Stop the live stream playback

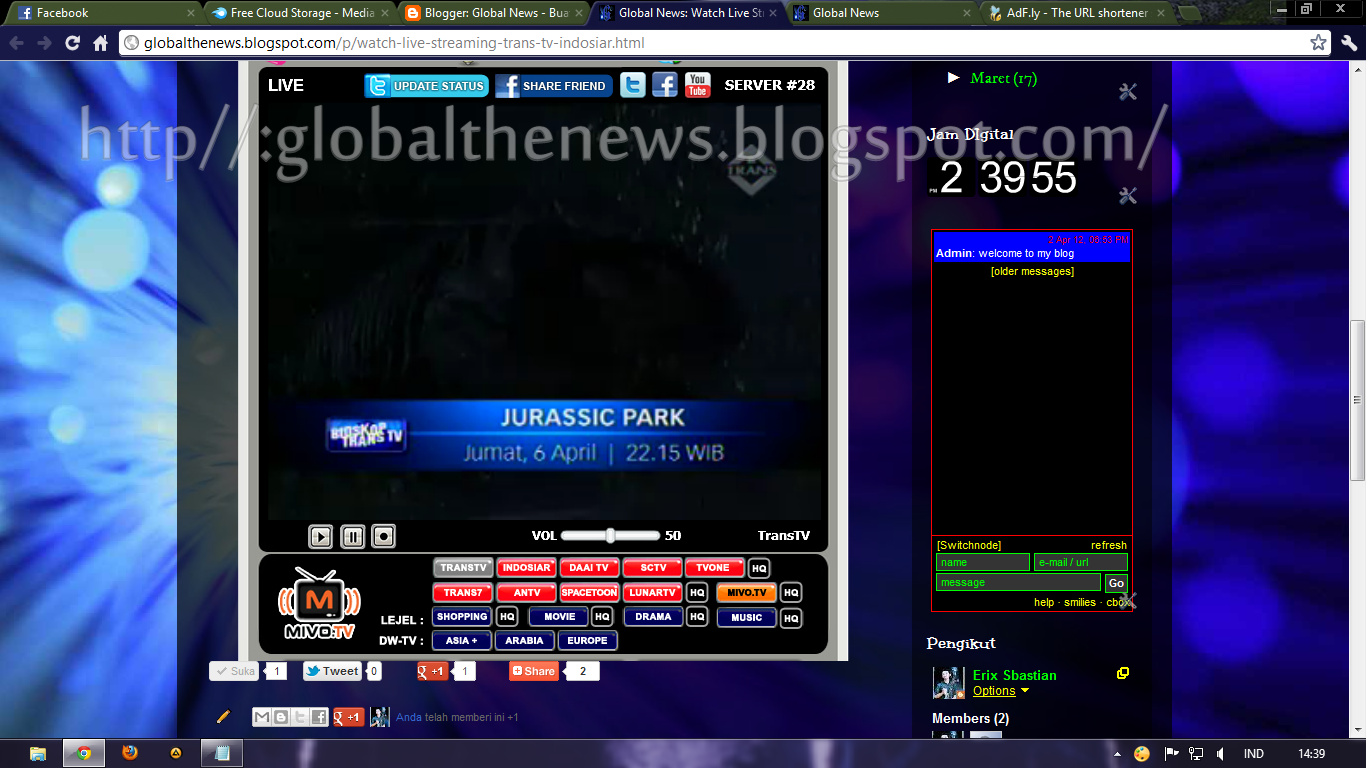pos(383,537)
